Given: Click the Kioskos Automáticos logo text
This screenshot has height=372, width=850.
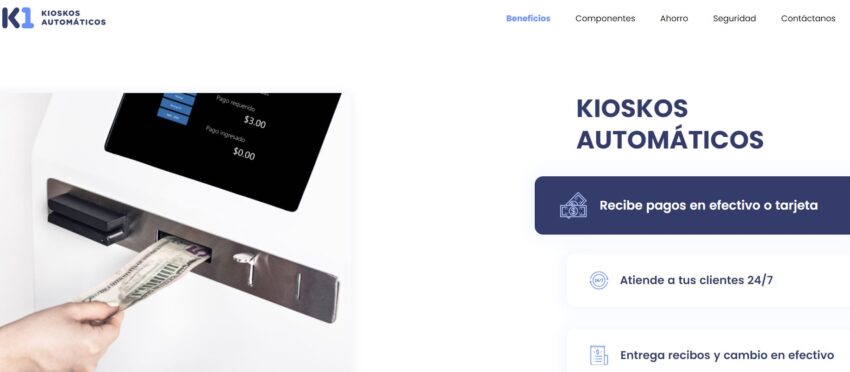Looking at the screenshot, I should point(73,18).
